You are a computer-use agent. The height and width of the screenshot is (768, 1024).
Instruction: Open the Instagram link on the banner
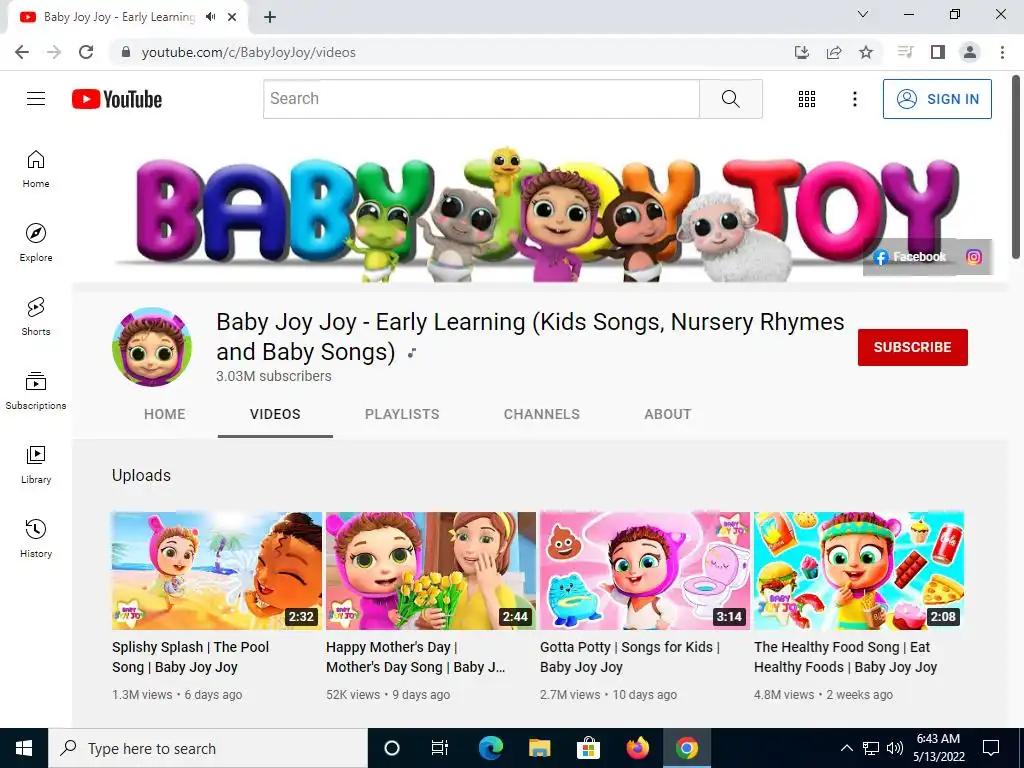(974, 257)
